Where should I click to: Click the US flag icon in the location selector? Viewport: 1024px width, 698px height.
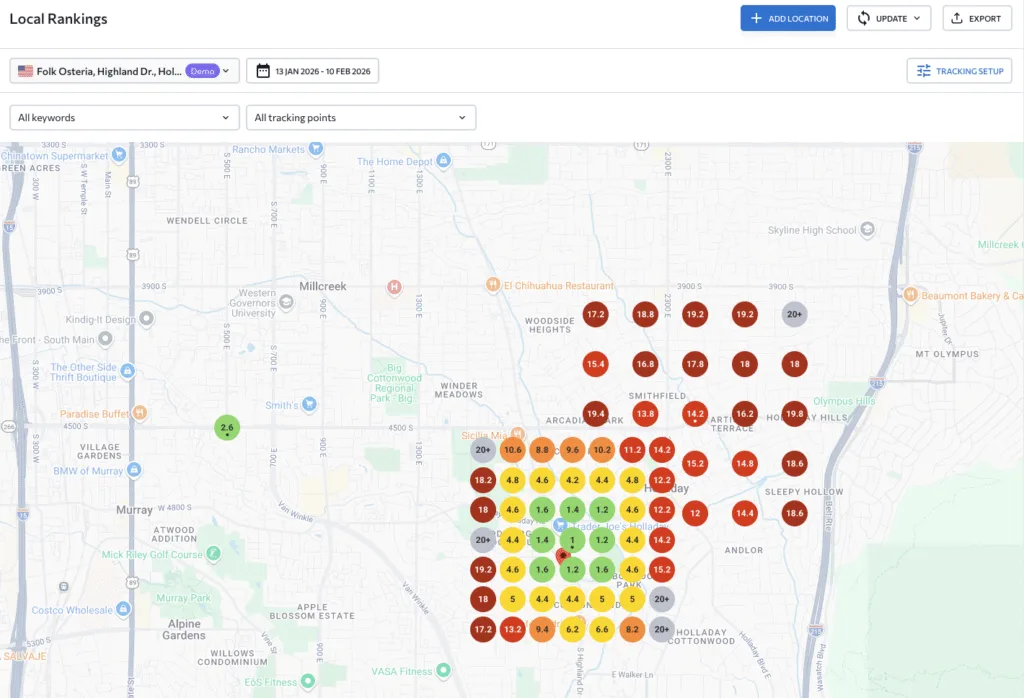25,70
